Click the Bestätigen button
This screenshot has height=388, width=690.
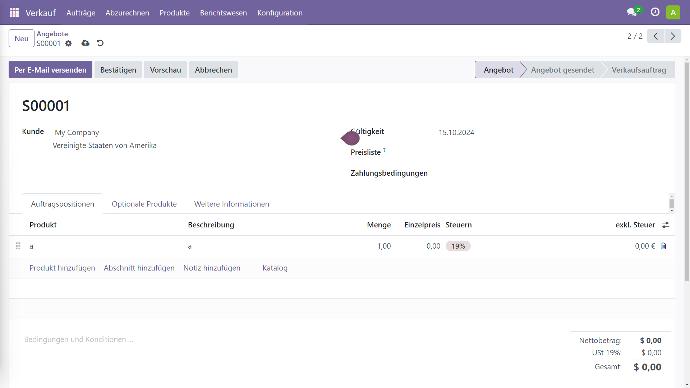118,70
